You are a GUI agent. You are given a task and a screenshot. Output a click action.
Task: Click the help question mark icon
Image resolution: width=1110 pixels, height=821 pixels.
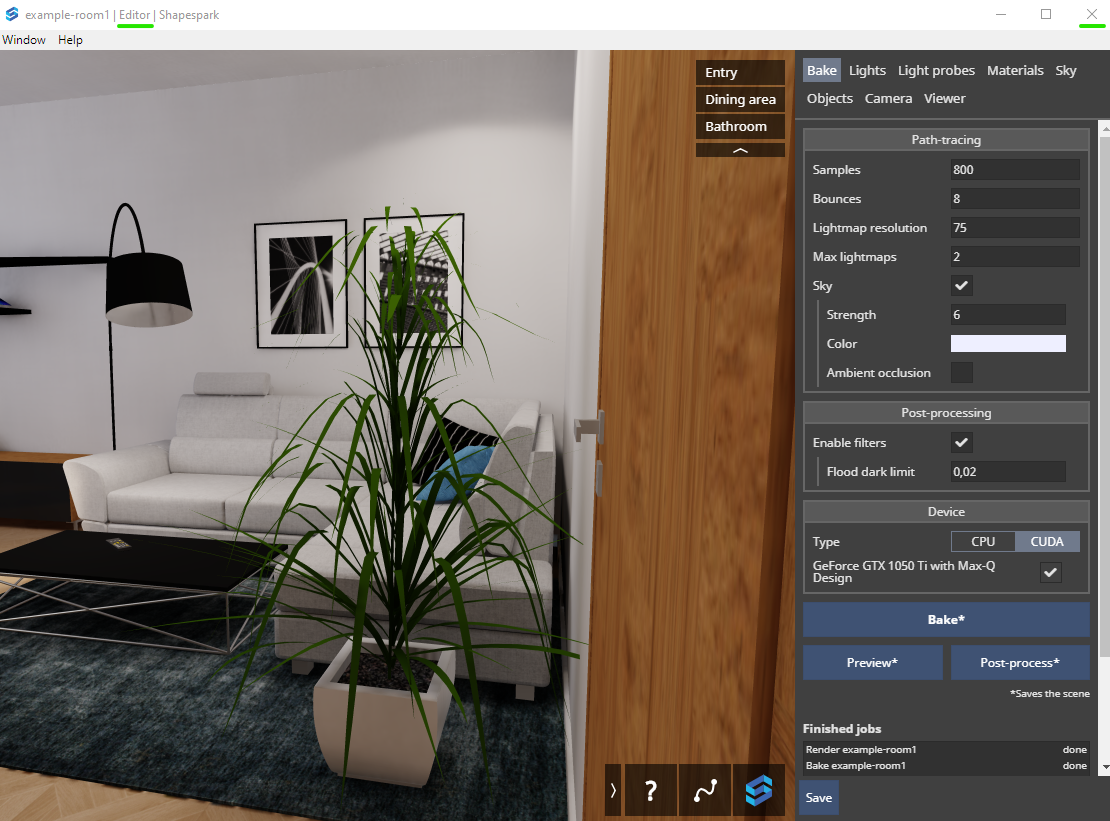point(651,791)
